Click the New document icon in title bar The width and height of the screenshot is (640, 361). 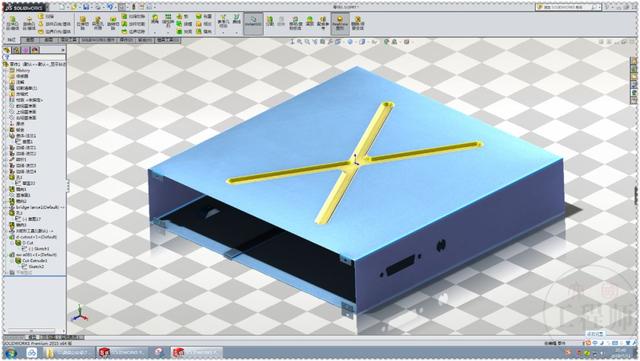62,7
